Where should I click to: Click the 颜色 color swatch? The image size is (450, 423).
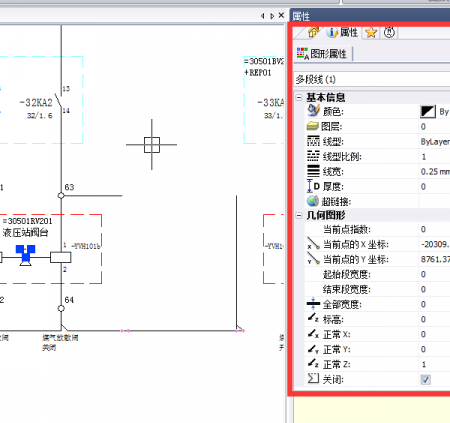(x=428, y=111)
